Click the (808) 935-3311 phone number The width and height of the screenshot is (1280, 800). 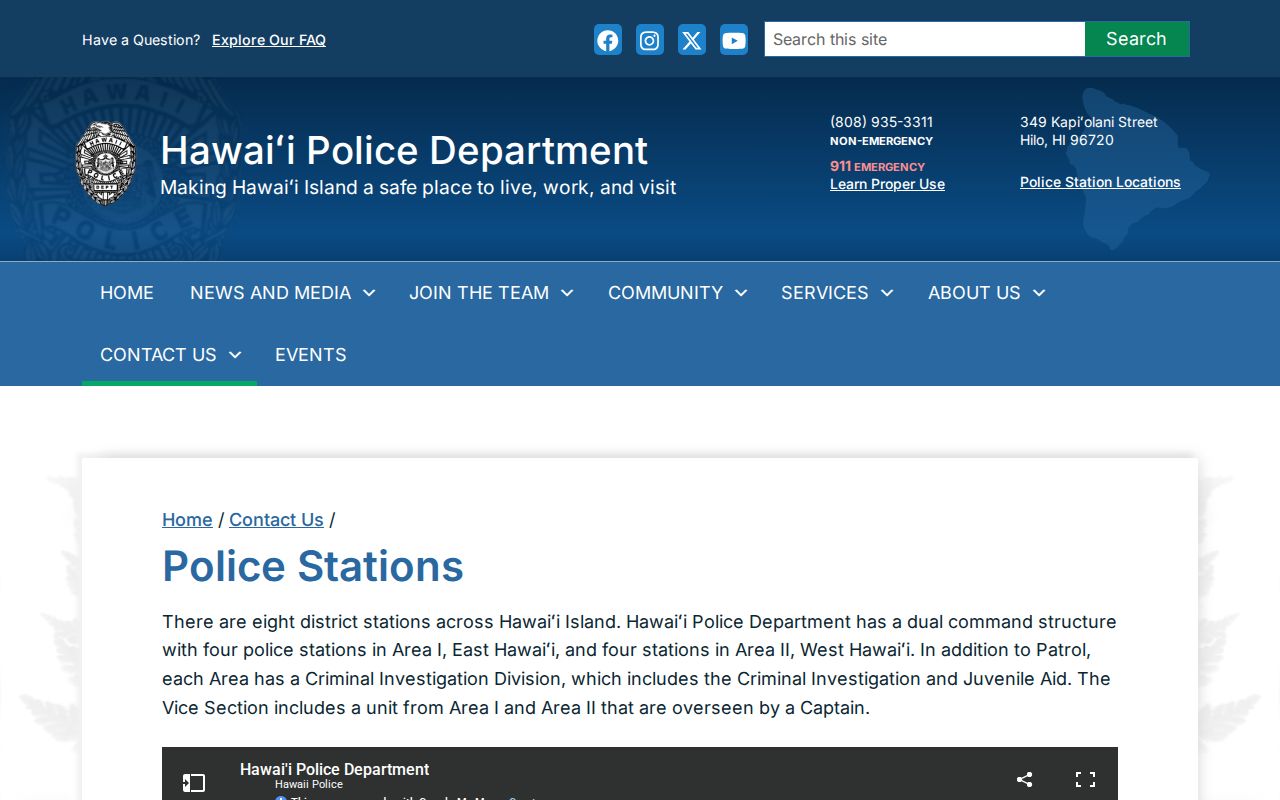click(881, 122)
